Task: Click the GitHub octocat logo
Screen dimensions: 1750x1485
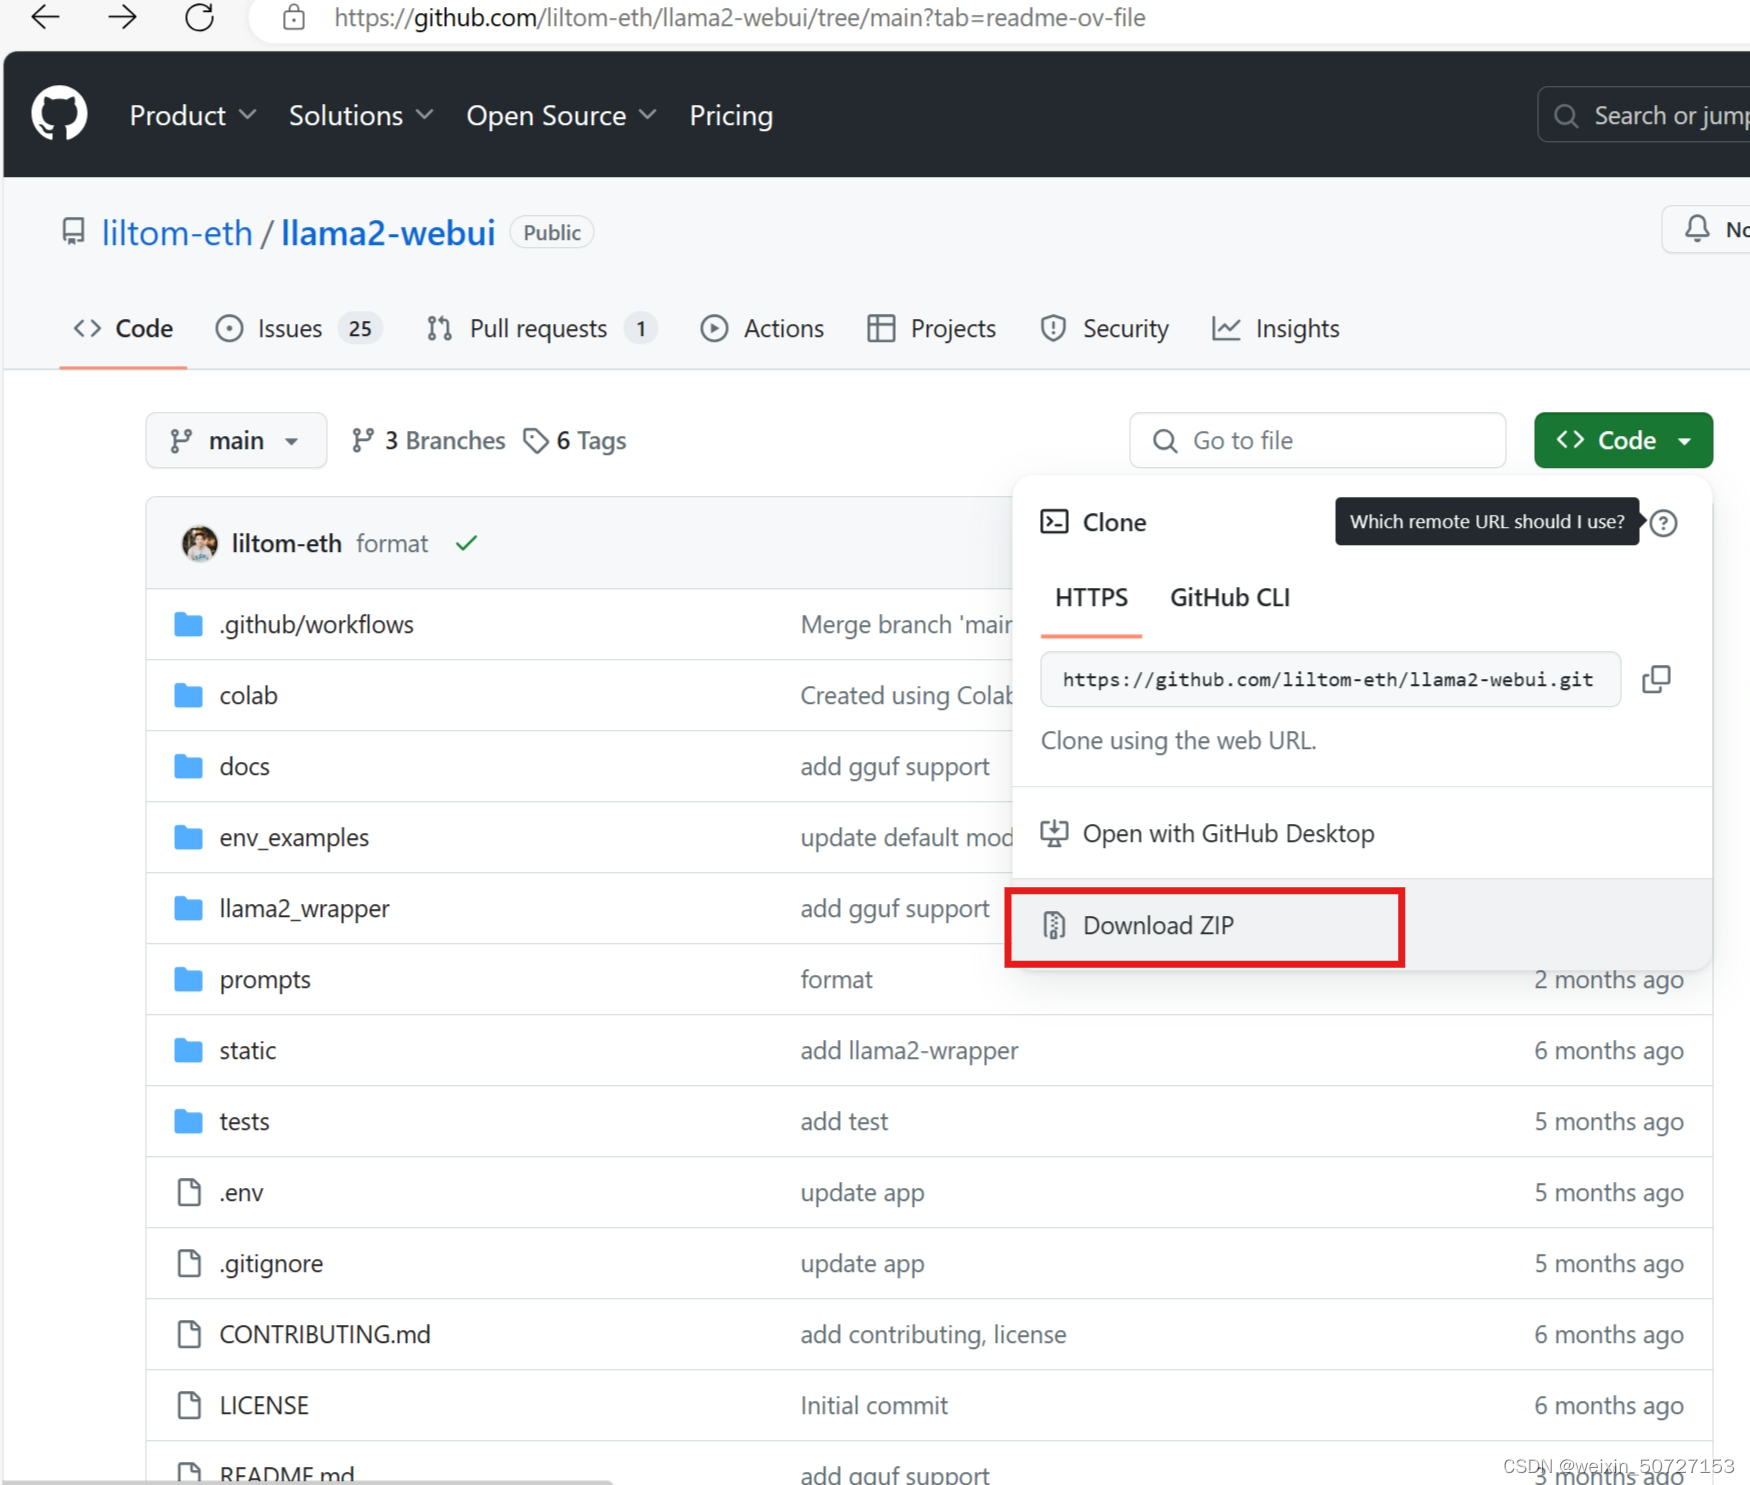Action: [x=59, y=114]
